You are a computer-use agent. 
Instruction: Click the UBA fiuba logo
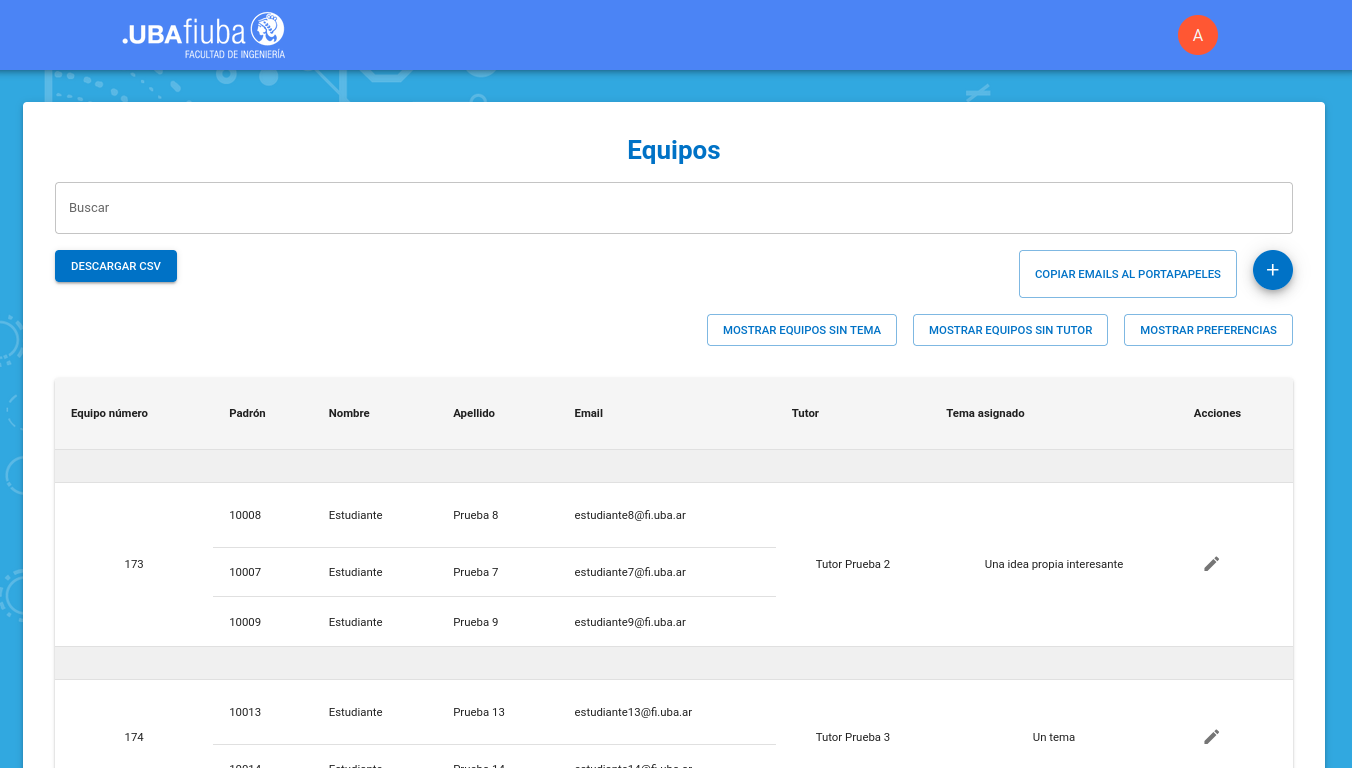[x=203, y=35]
